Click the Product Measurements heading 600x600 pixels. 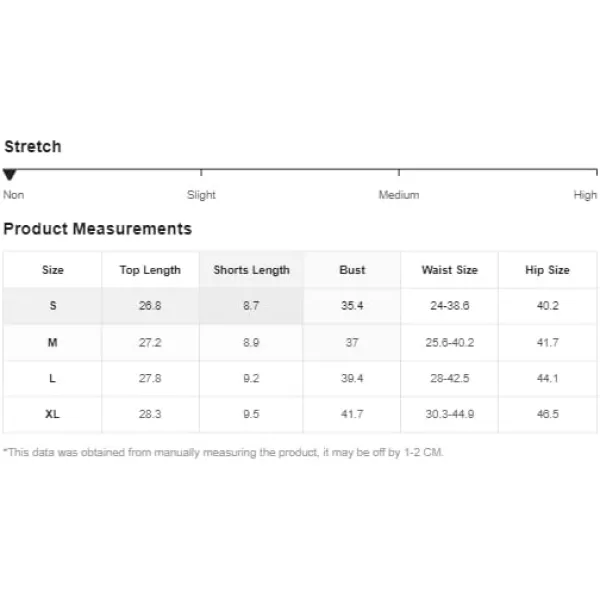98,229
